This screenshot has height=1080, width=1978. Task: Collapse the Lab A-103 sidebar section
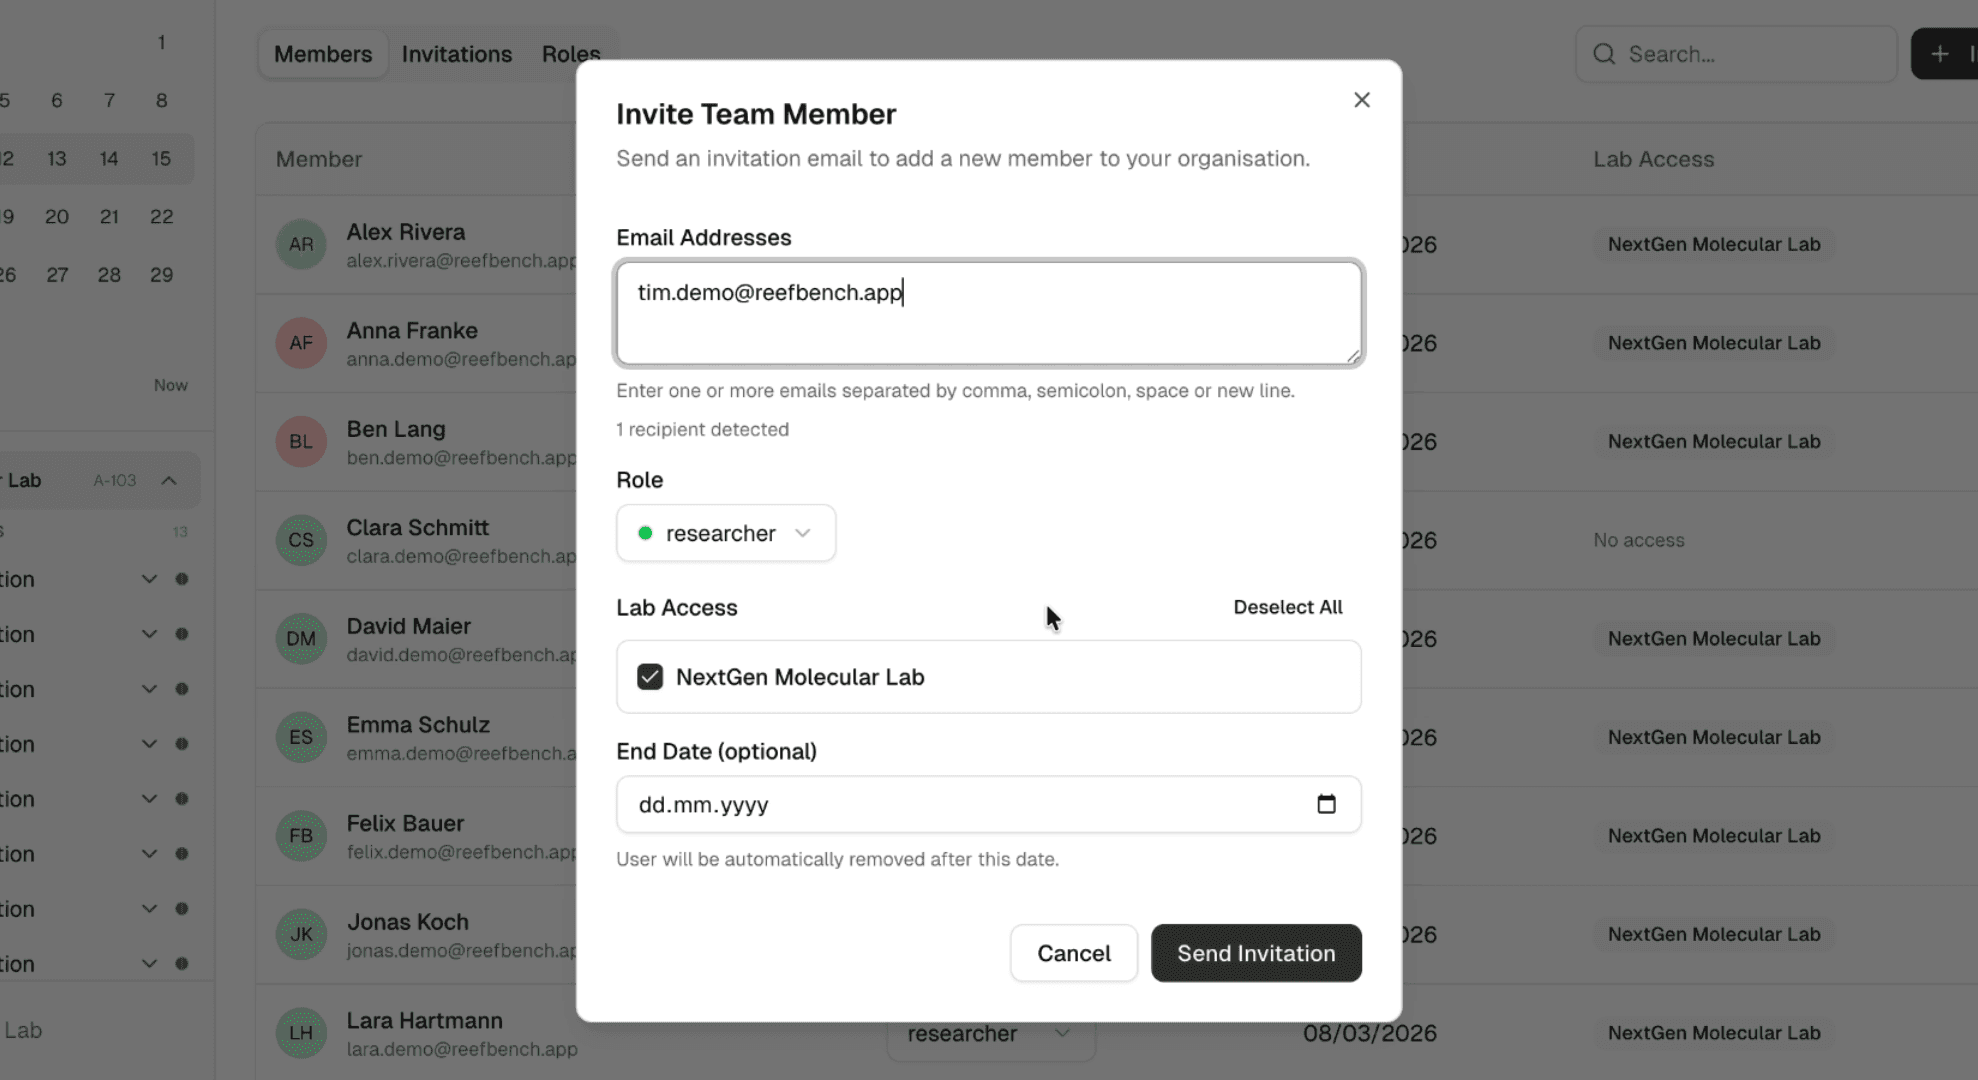167,480
